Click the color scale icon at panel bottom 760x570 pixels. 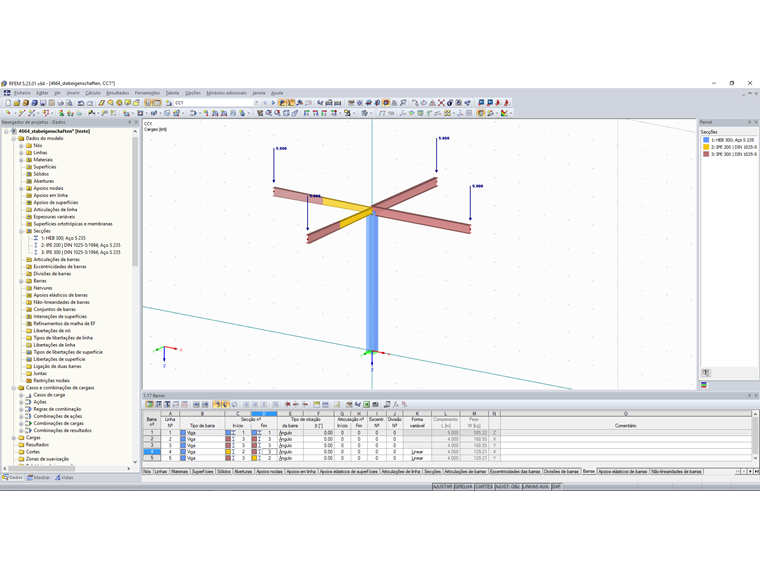(704, 385)
